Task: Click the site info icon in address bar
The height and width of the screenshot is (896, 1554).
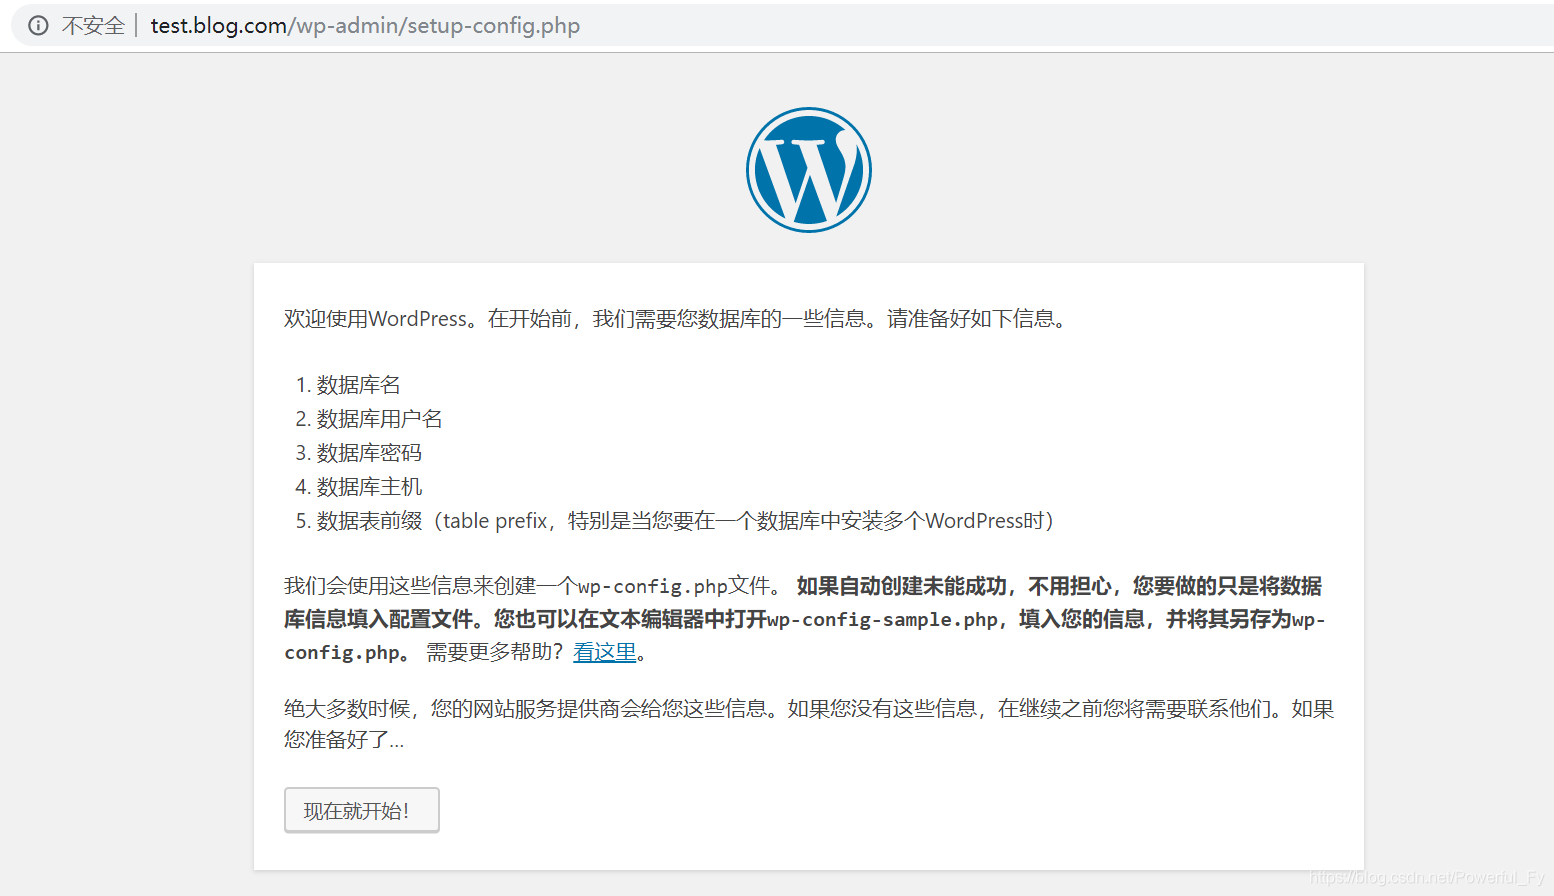Action: click(38, 25)
